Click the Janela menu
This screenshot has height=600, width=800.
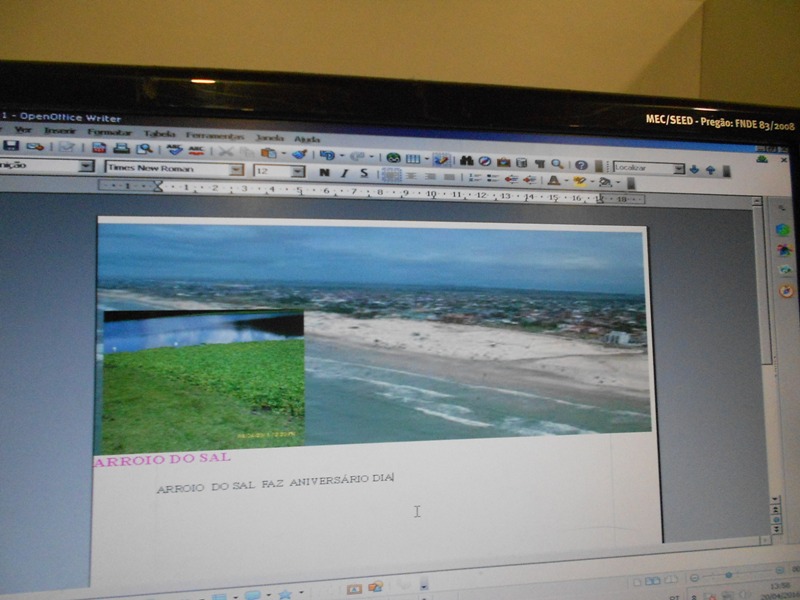point(269,138)
